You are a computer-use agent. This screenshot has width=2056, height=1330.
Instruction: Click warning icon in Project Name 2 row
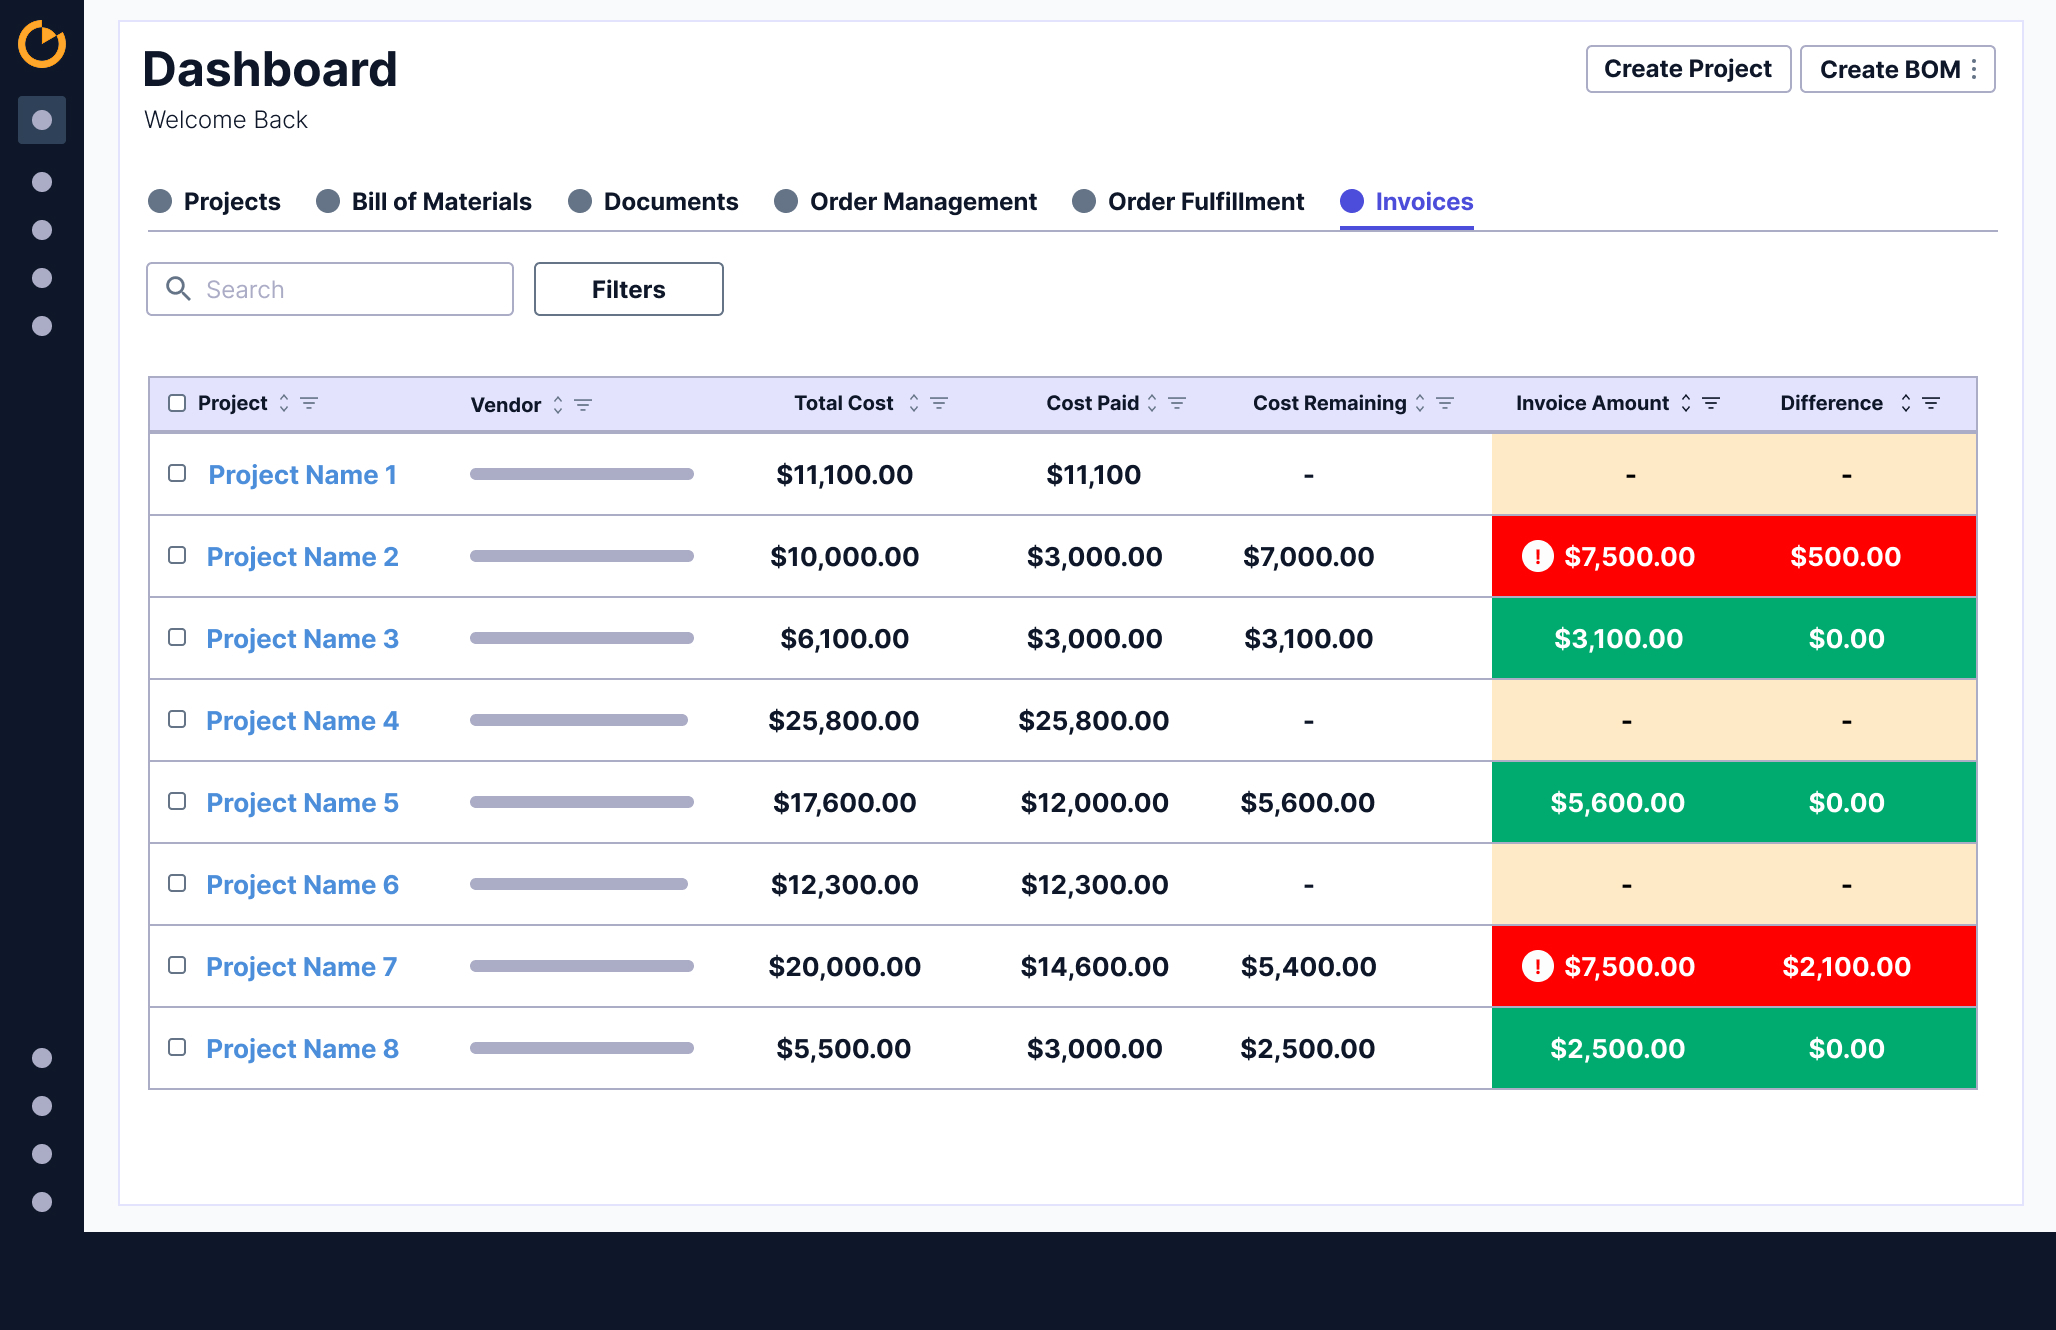[1537, 556]
